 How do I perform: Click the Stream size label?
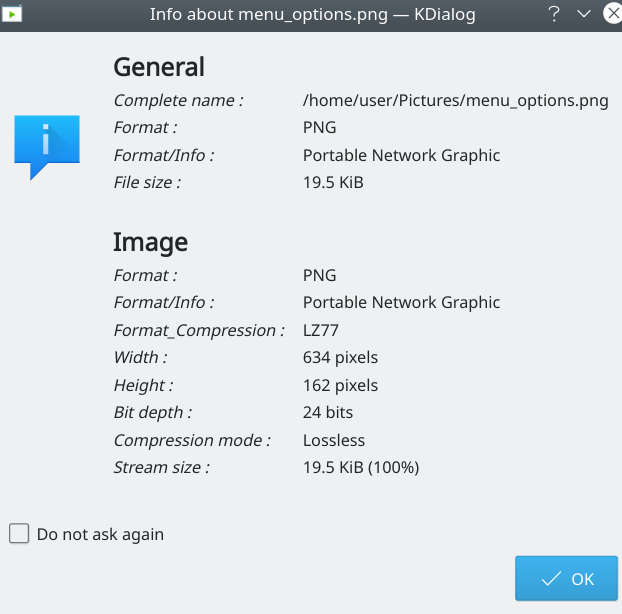click(161, 468)
